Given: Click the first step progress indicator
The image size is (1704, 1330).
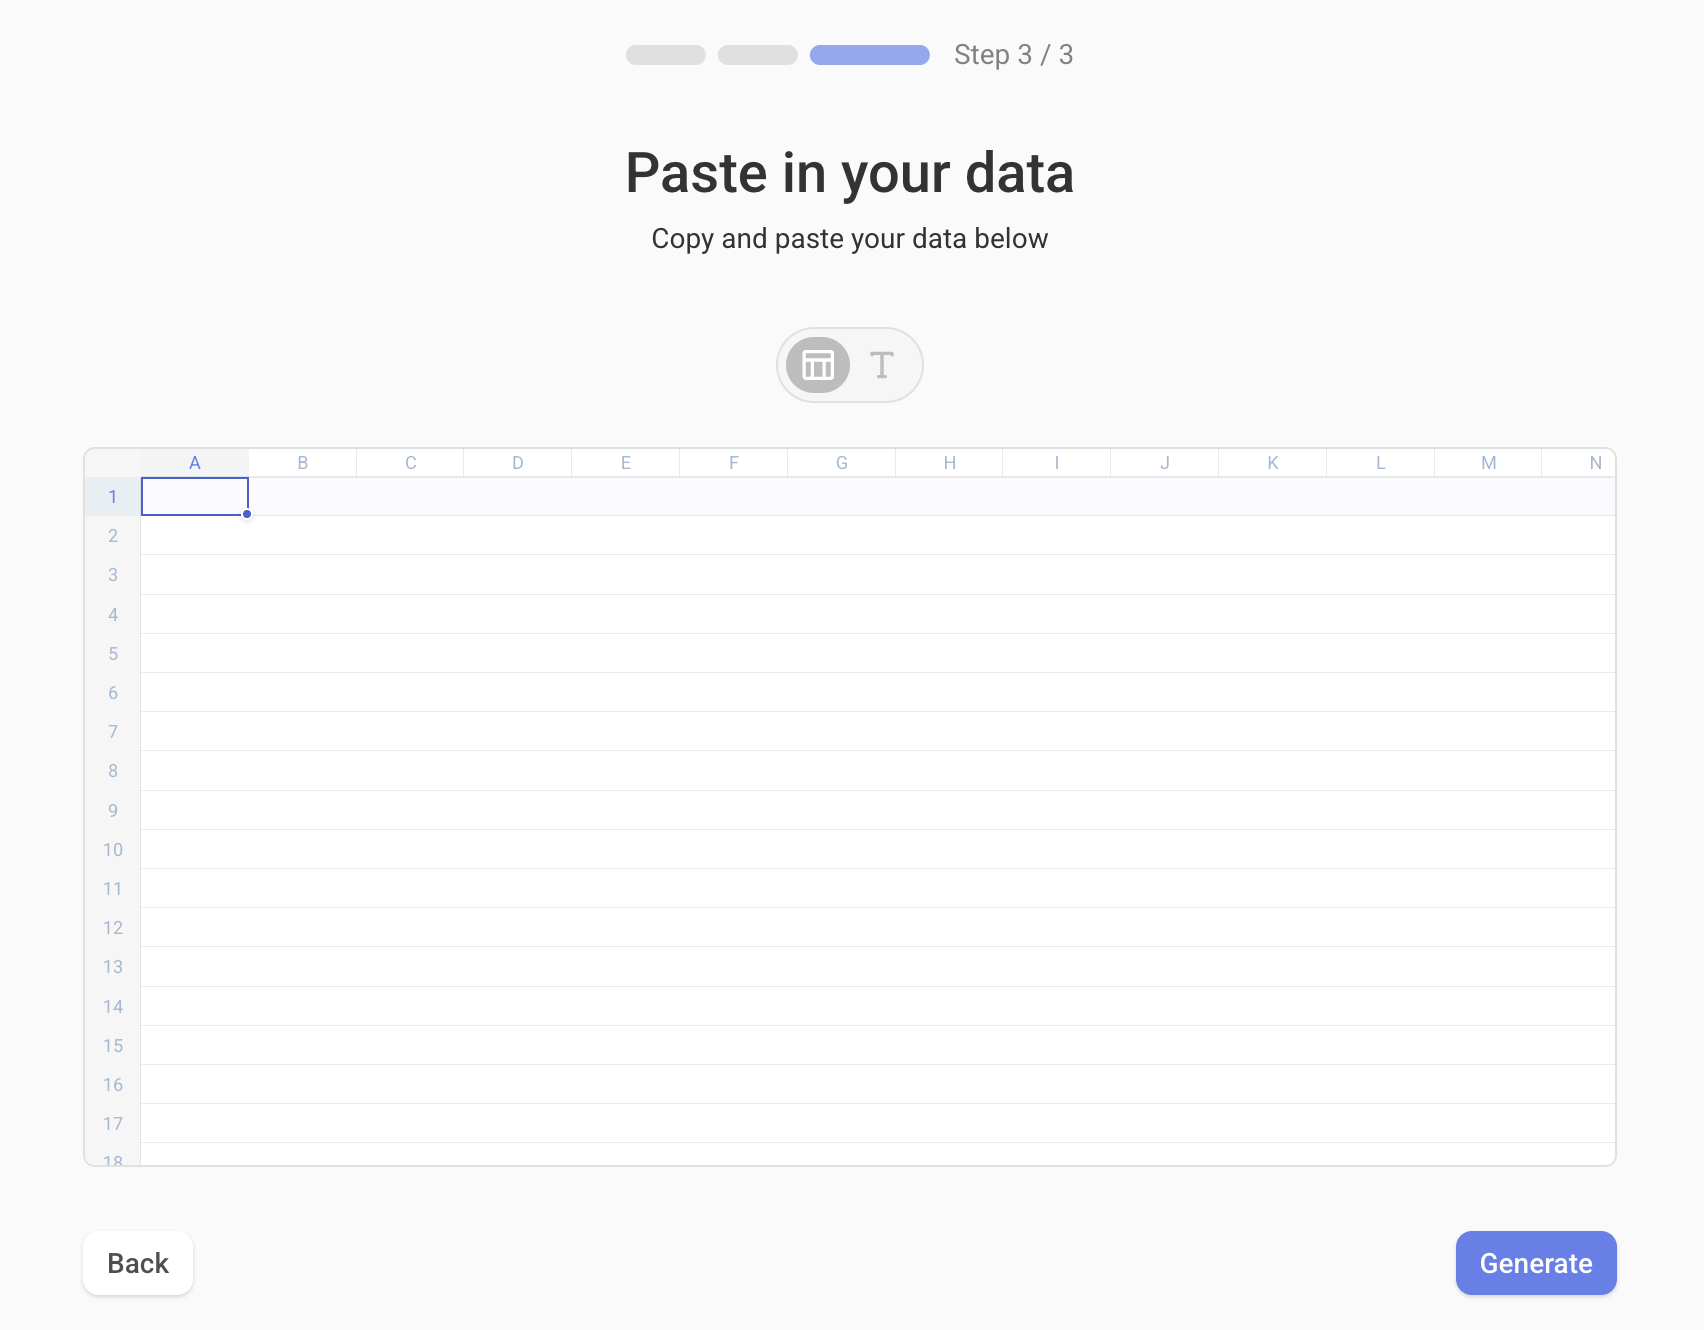Looking at the screenshot, I should (x=664, y=55).
